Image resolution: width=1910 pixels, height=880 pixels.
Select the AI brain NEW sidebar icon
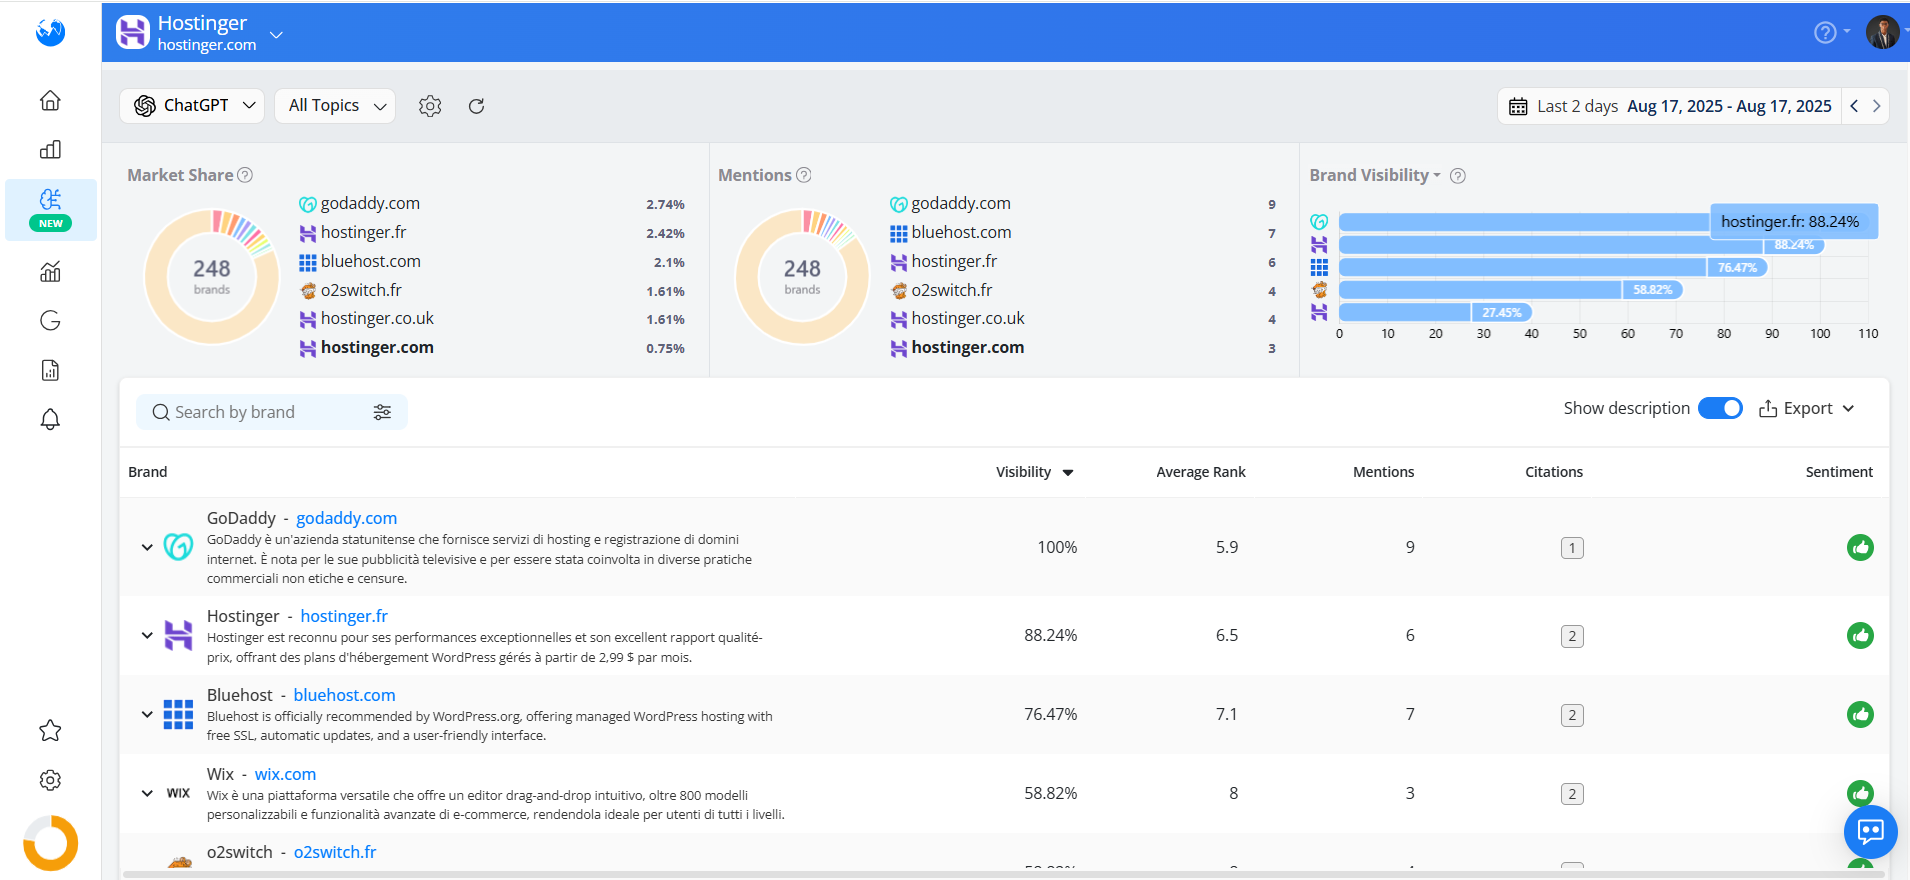[x=51, y=209]
